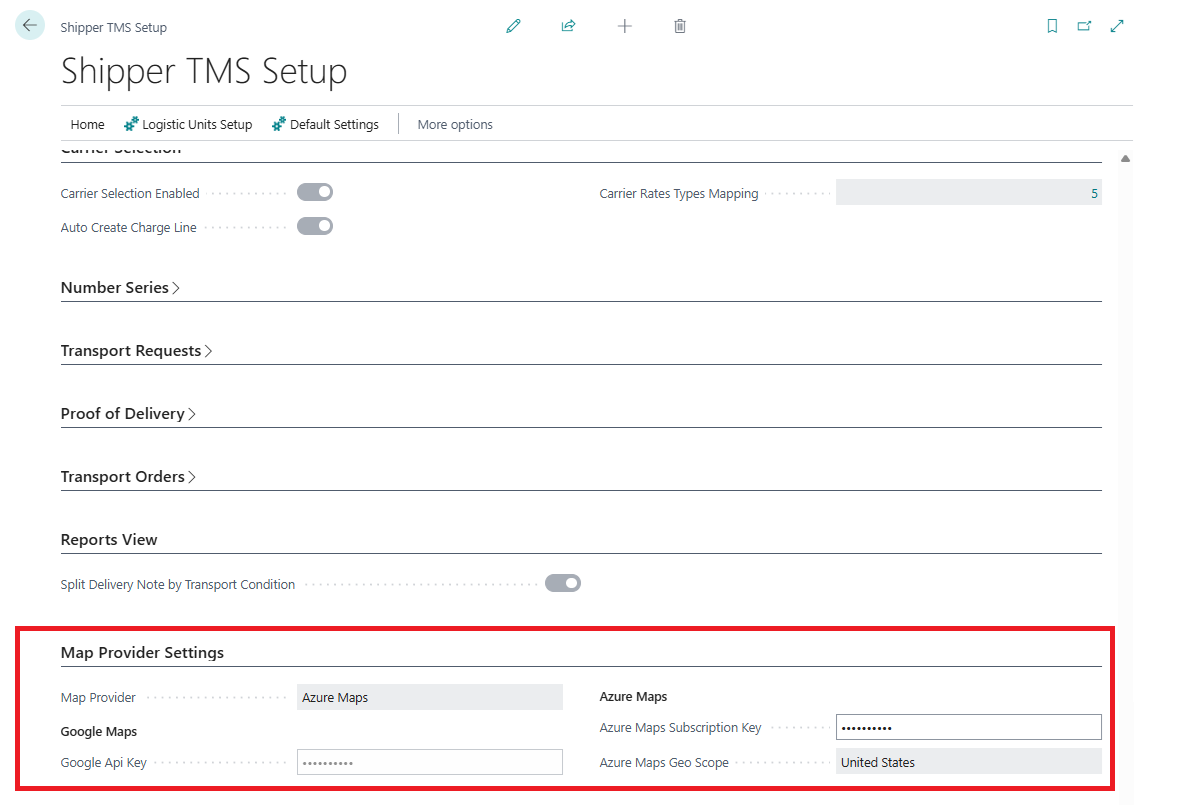Toggle Split Delivery Note by Transport Condition
Image resolution: width=1191 pixels, height=805 pixels.
[x=562, y=583]
